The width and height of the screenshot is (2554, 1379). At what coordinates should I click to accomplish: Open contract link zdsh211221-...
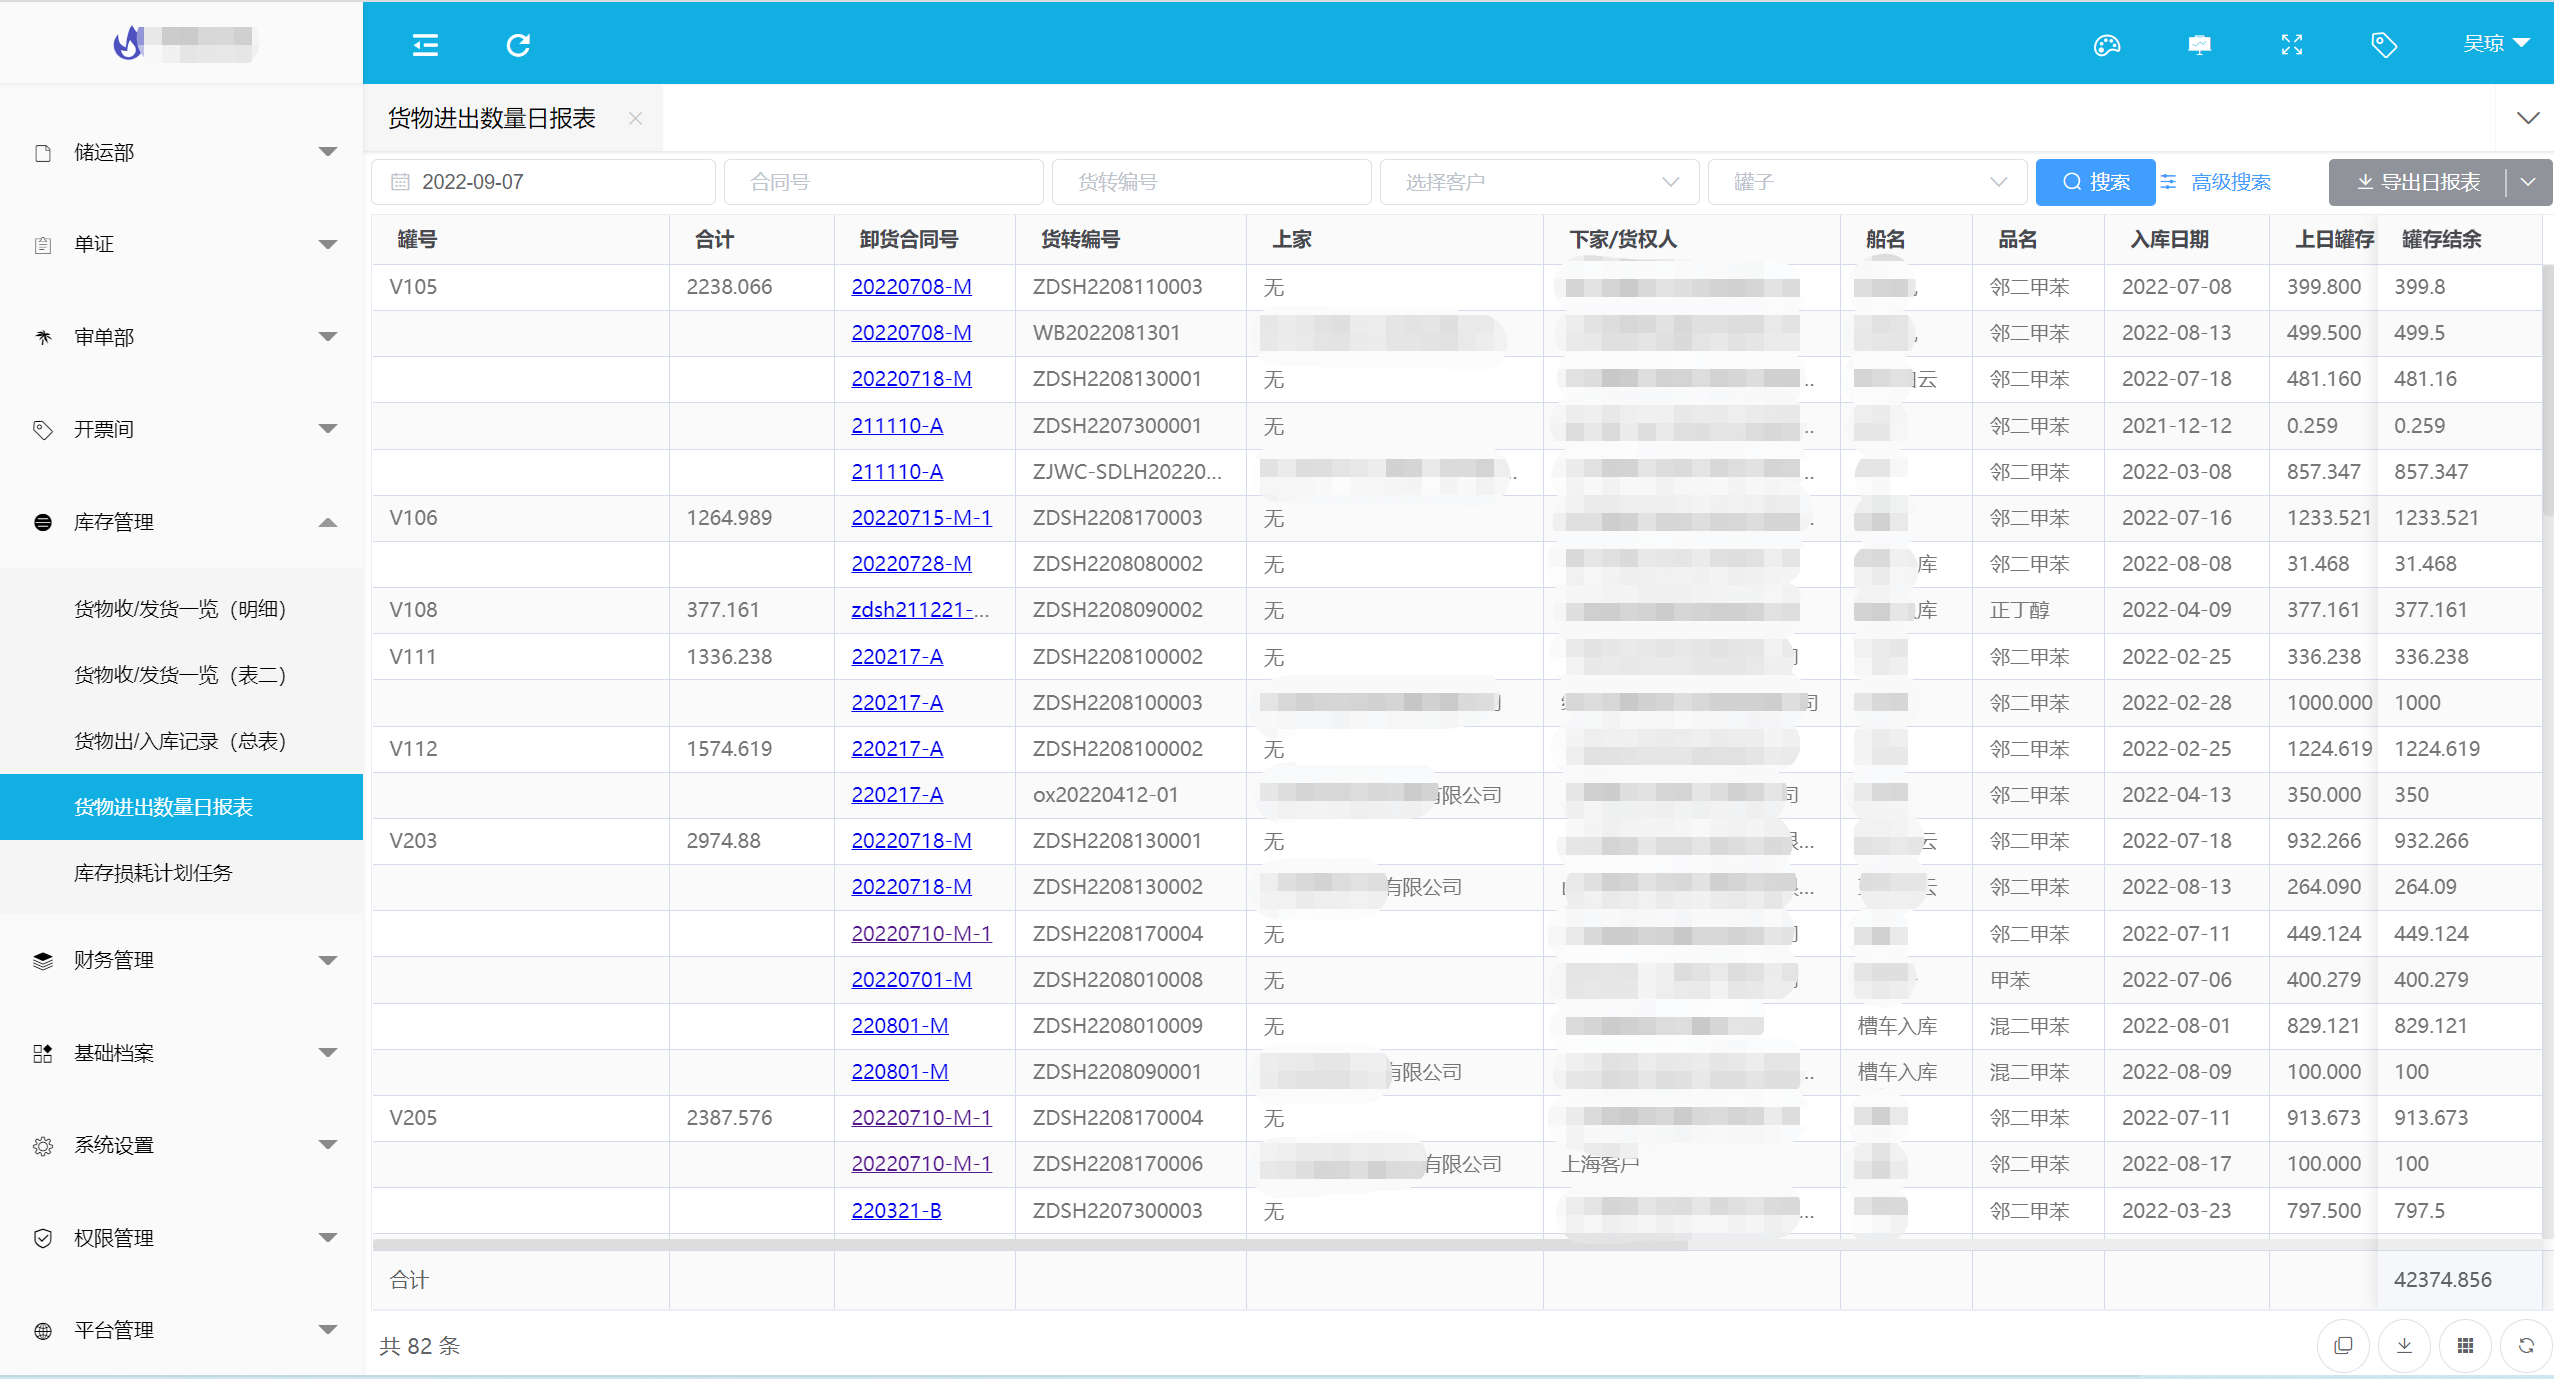[920, 610]
